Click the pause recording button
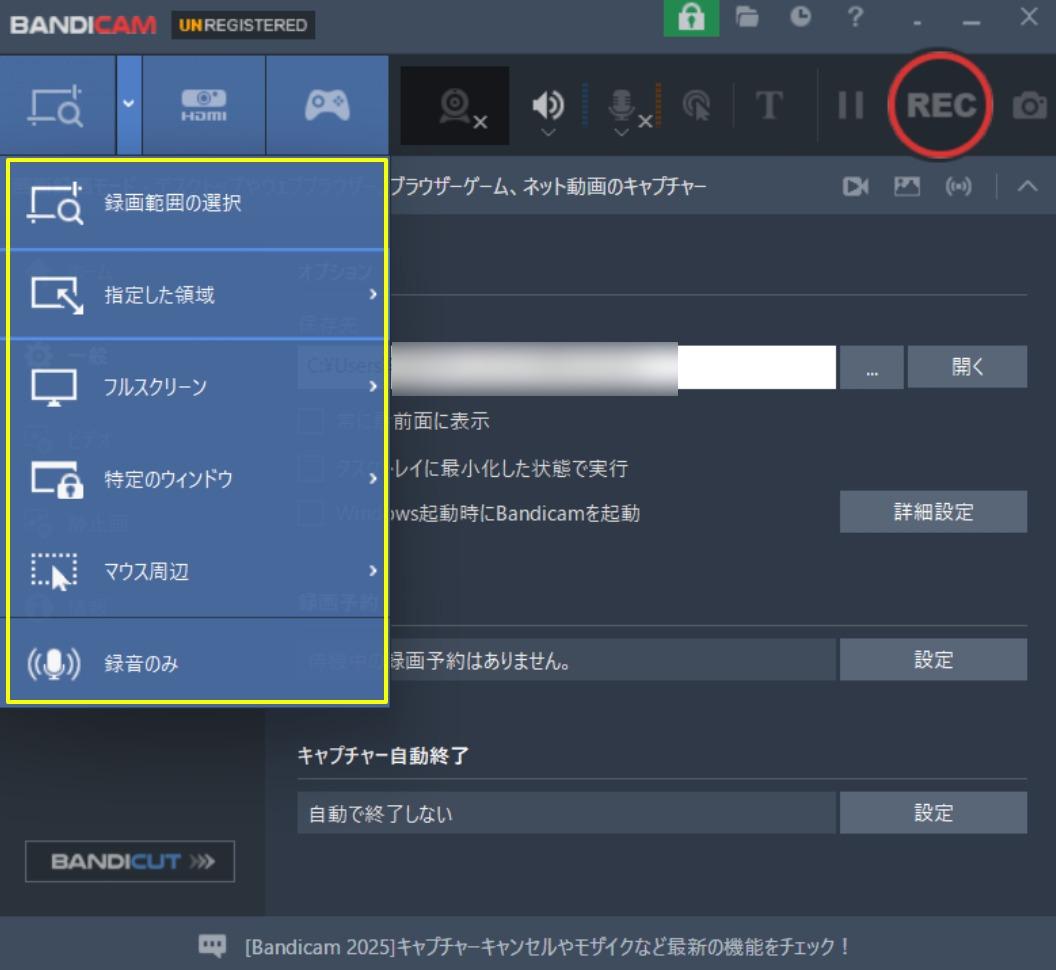This screenshot has width=1056, height=970. [x=850, y=106]
